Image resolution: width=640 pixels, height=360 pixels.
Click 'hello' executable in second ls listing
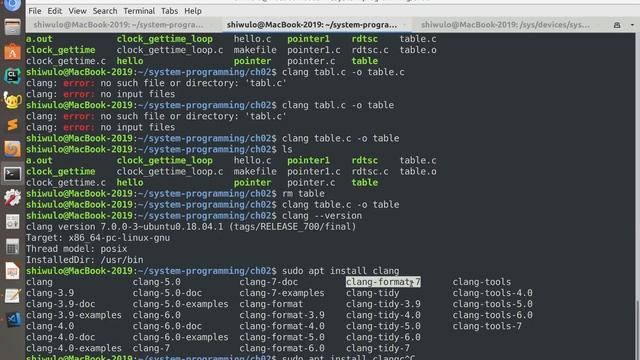[130, 183]
